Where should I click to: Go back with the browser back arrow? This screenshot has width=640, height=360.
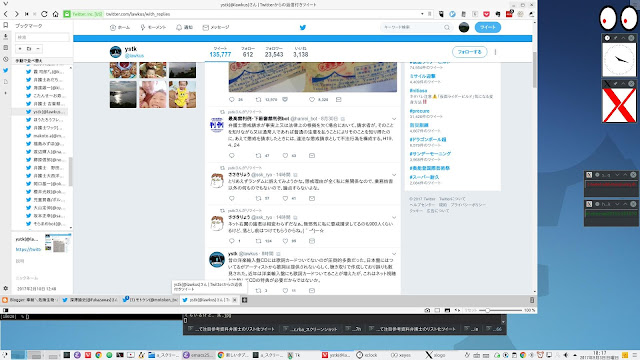[x=6, y=14]
